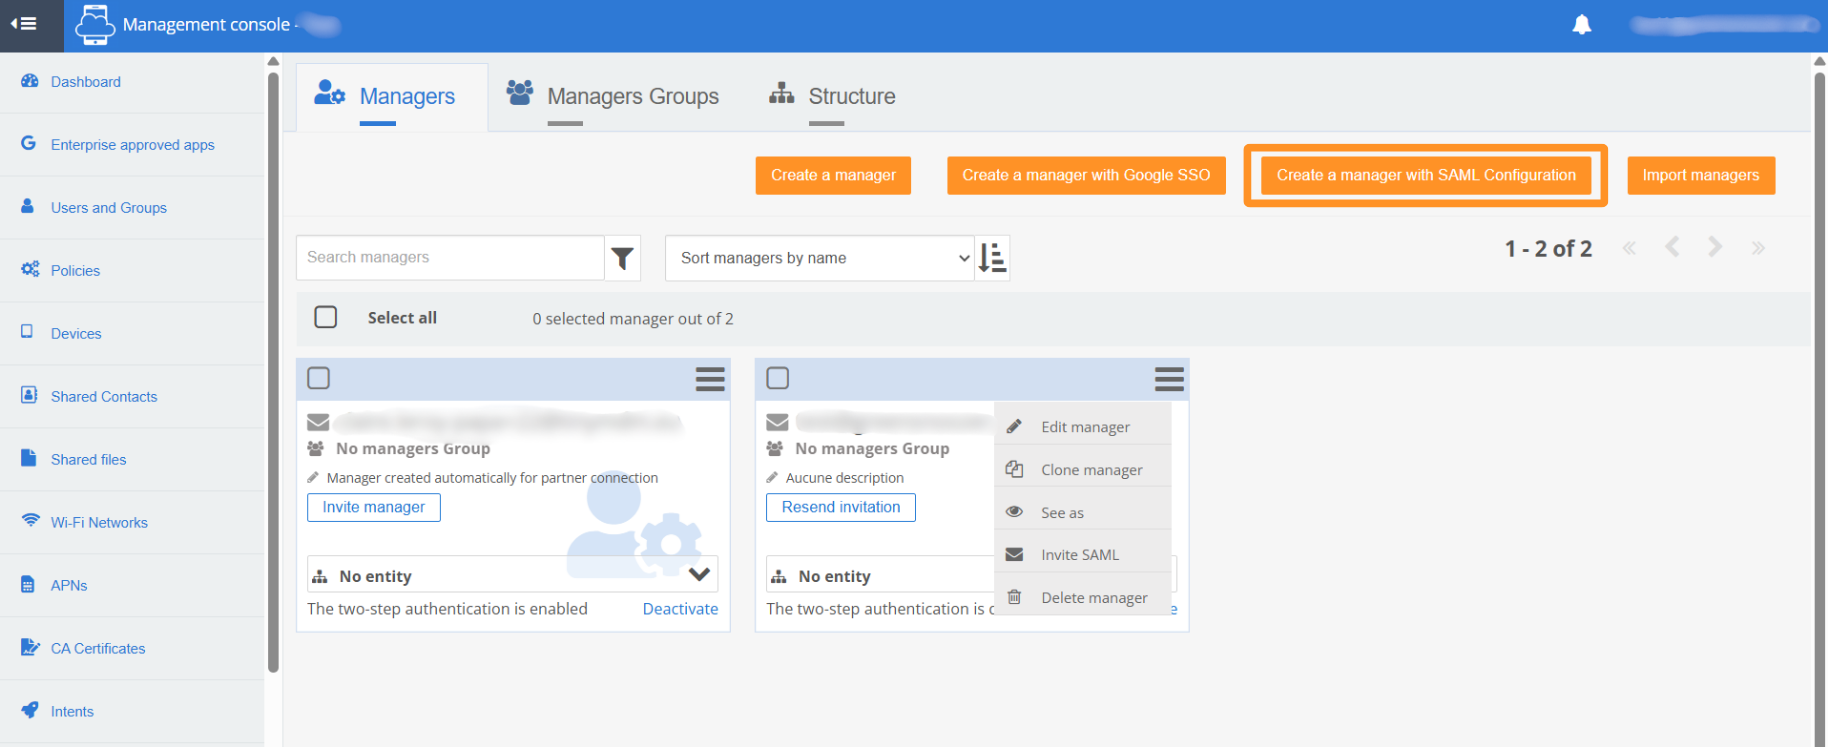Go to next page arrow
This screenshot has width=1829, height=748.
click(x=1714, y=248)
